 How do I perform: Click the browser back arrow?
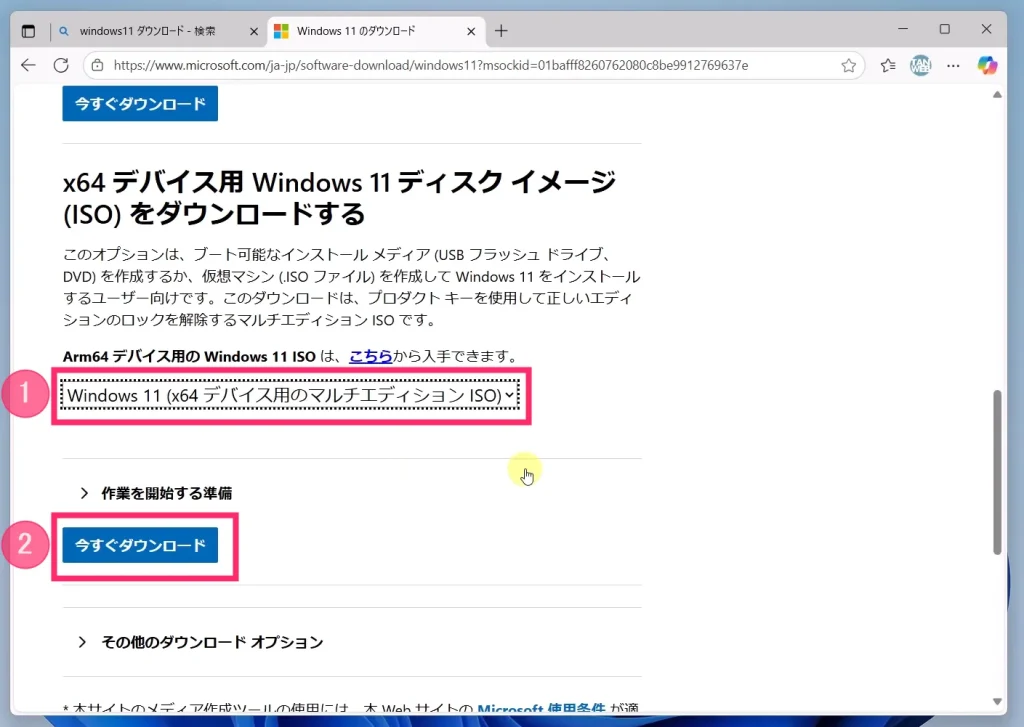(x=28, y=65)
